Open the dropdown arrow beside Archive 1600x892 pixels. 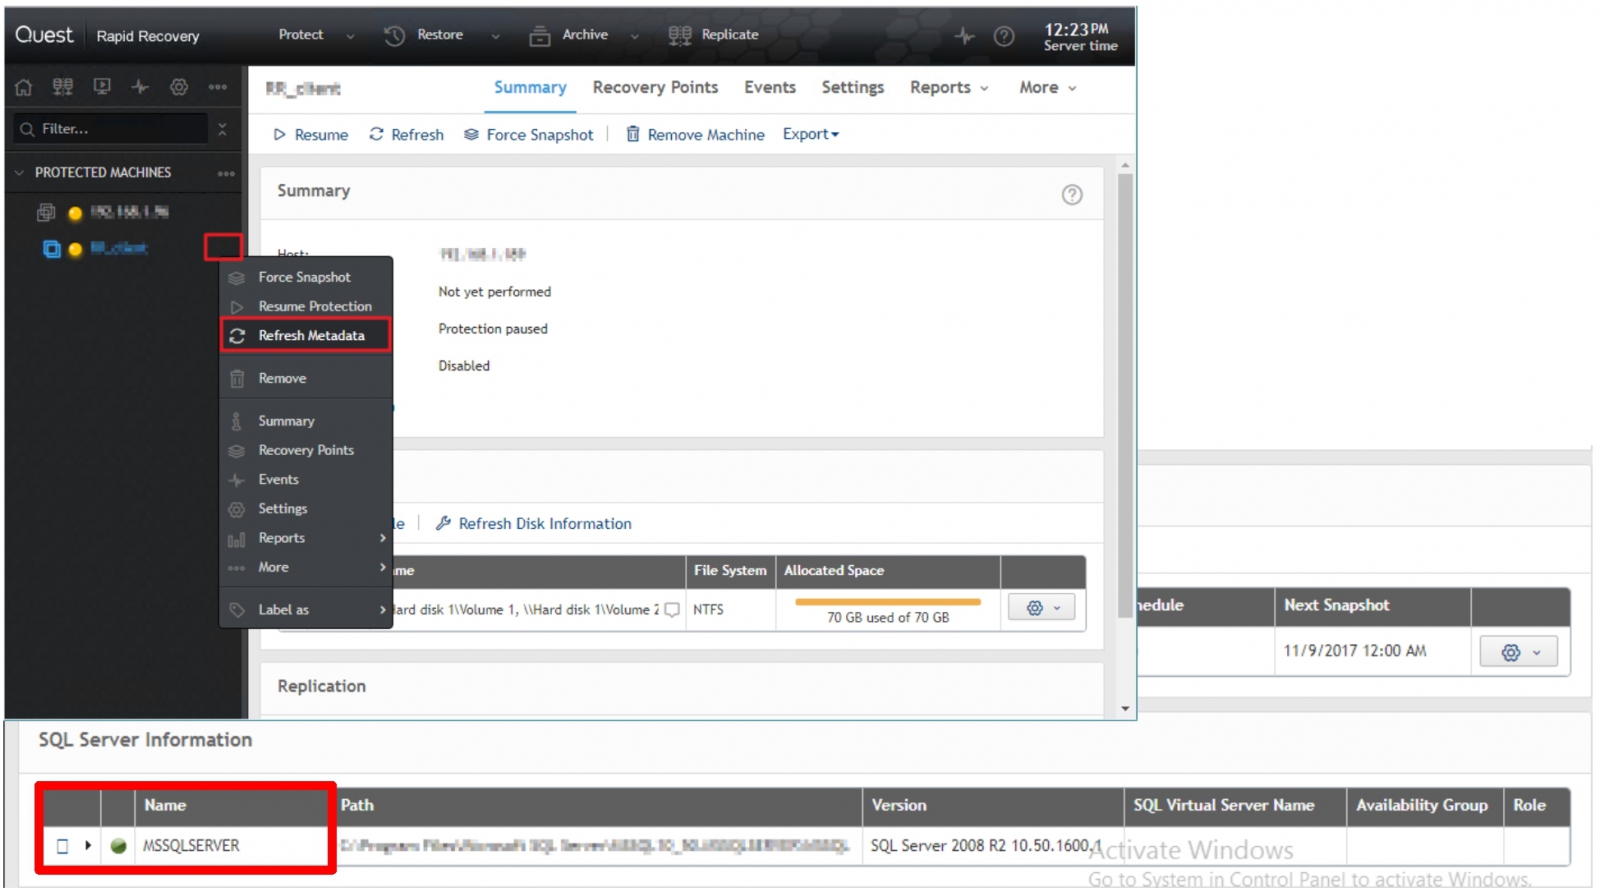click(634, 36)
